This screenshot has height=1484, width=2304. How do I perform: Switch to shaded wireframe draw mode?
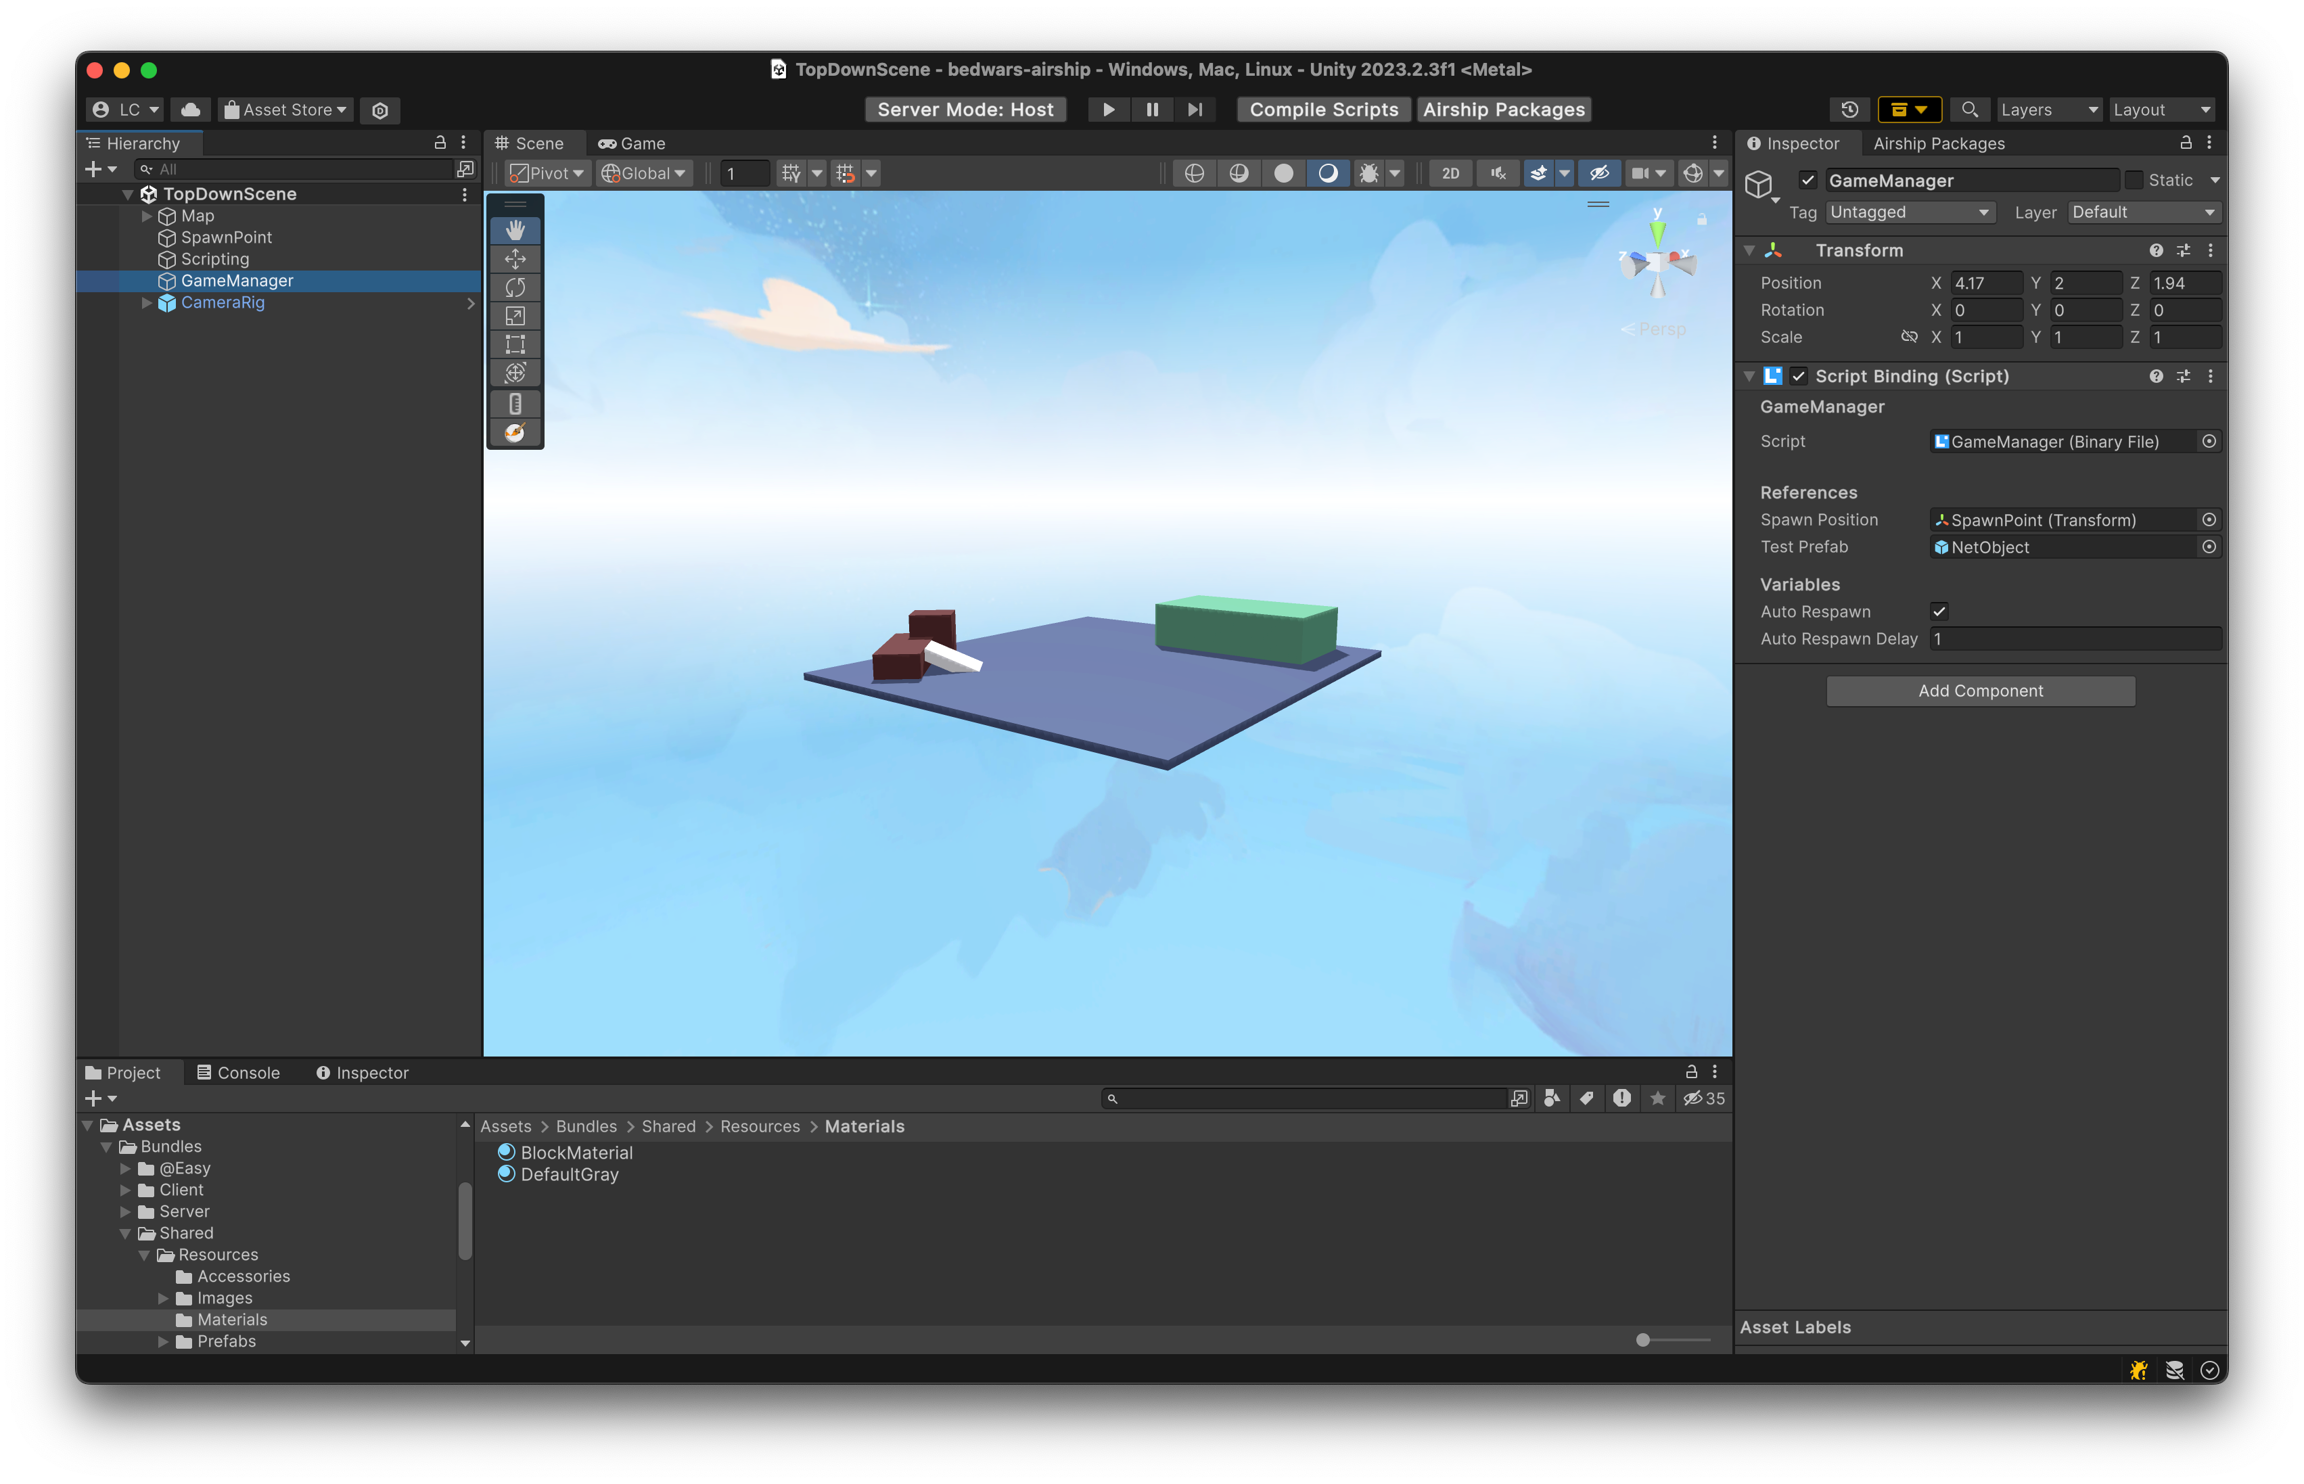click(1239, 173)
